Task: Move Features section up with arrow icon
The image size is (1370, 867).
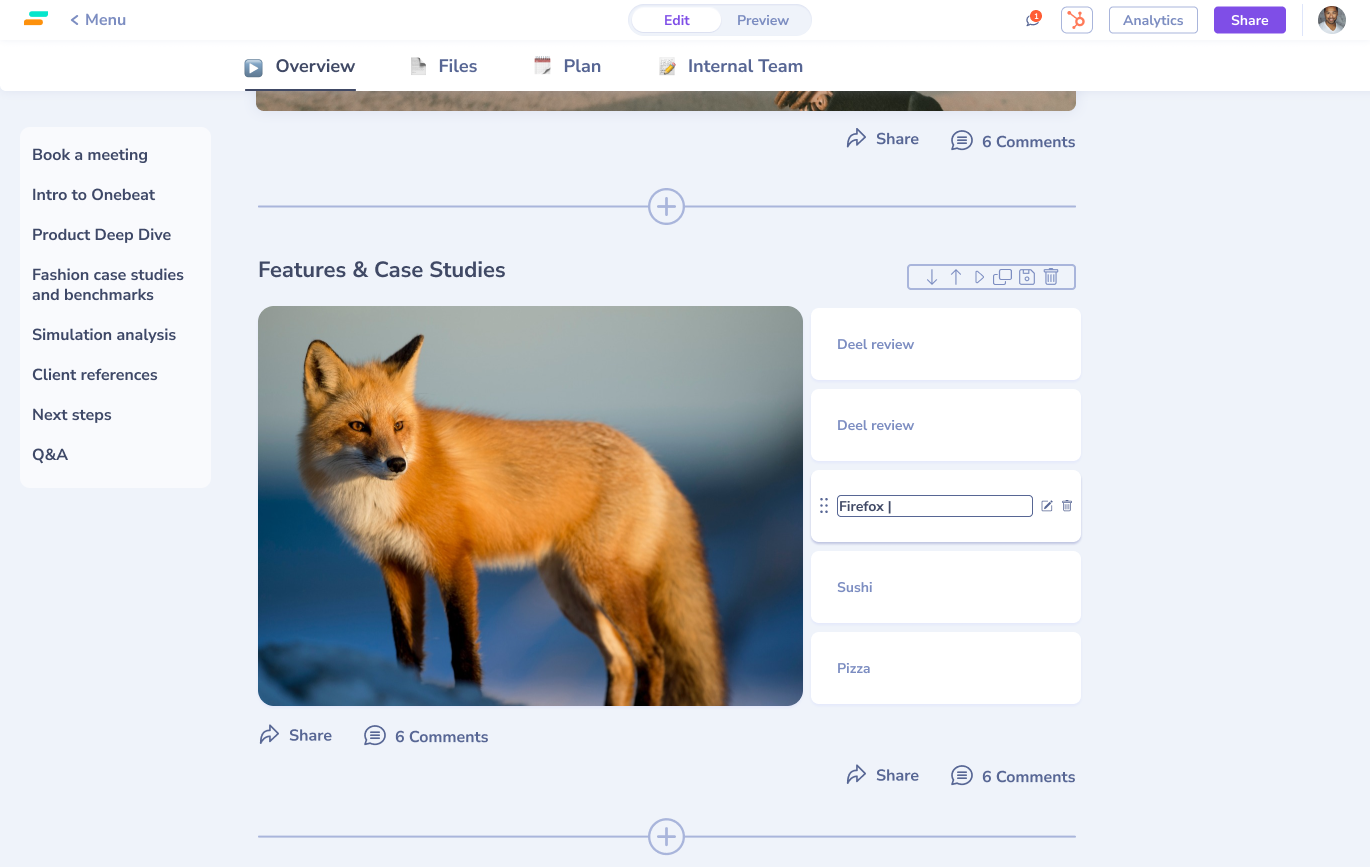Action: click(x=955, y=277)
